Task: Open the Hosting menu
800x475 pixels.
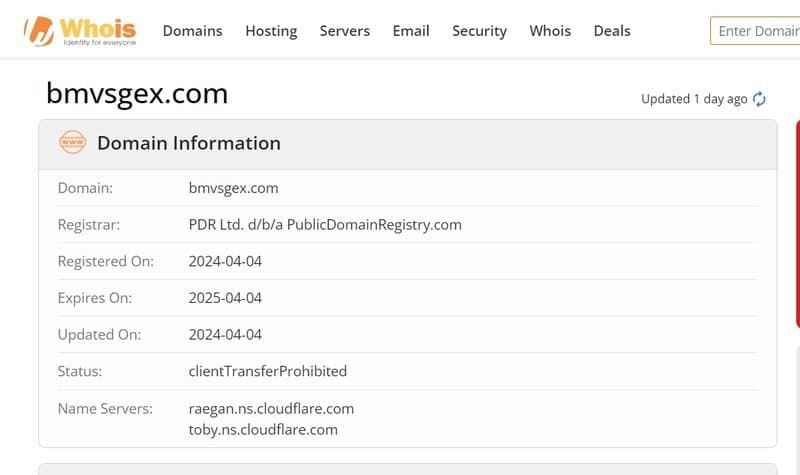Action: 271,31
